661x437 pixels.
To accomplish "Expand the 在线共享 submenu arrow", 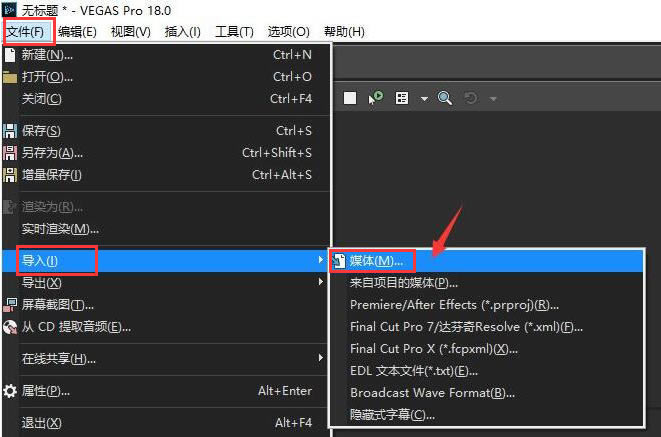I will (x=321, y=358).
